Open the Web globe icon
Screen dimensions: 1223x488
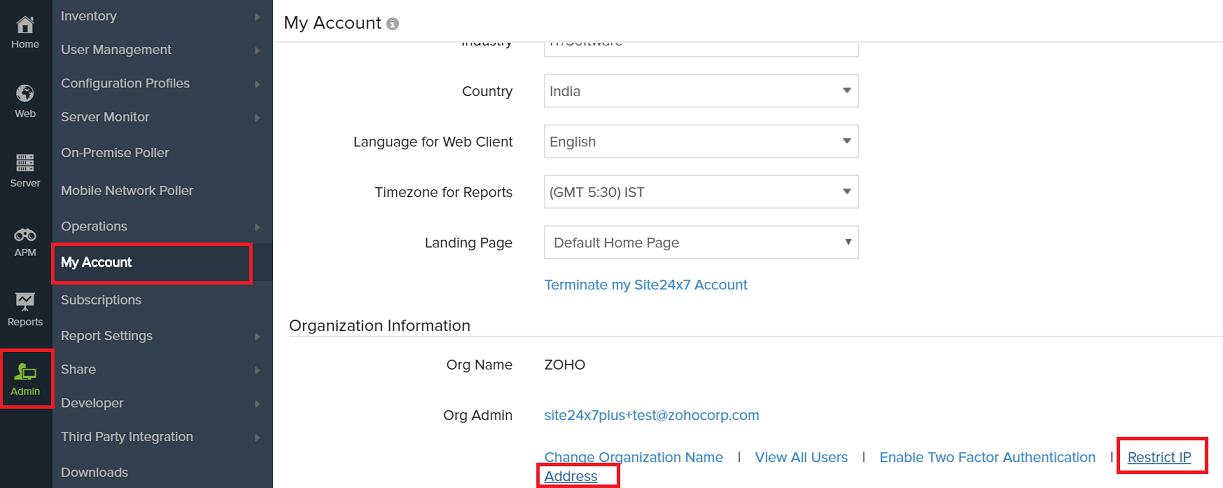pos(25,94)
